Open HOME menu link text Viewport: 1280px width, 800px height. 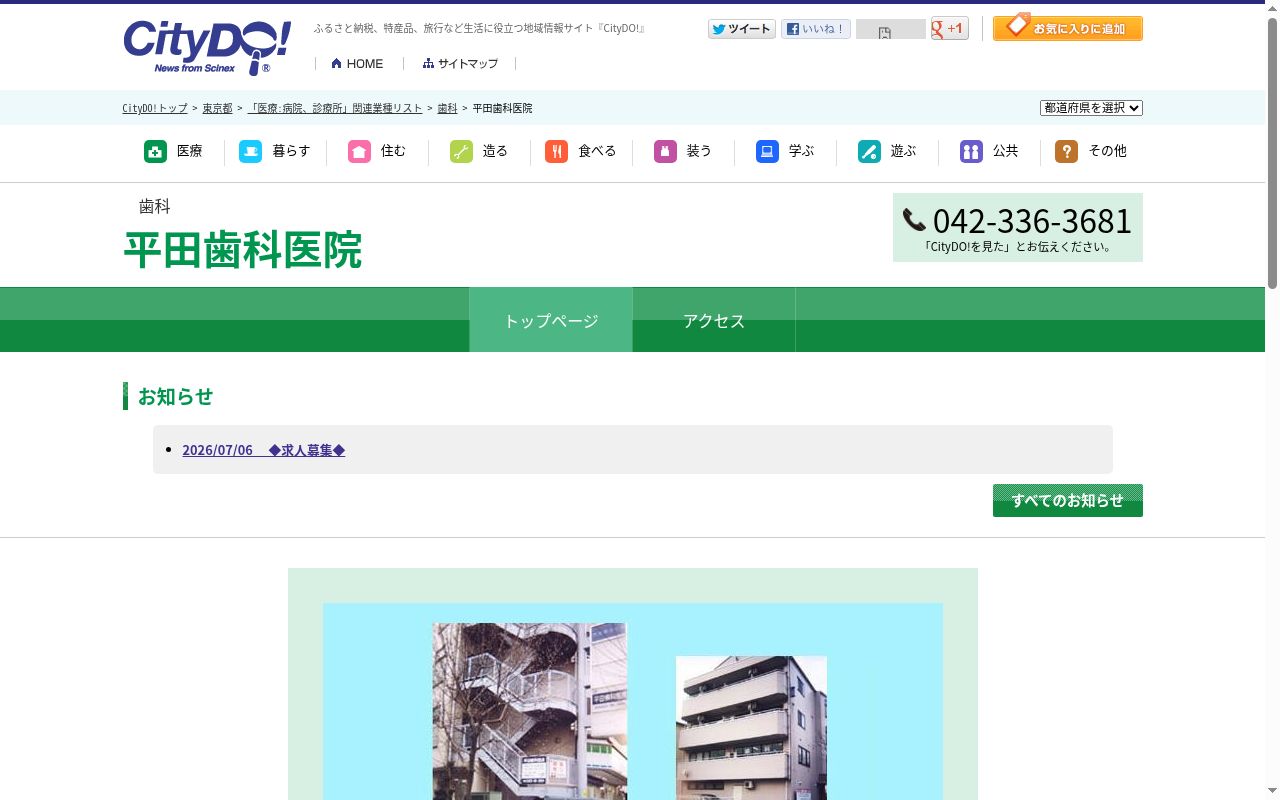365,64
